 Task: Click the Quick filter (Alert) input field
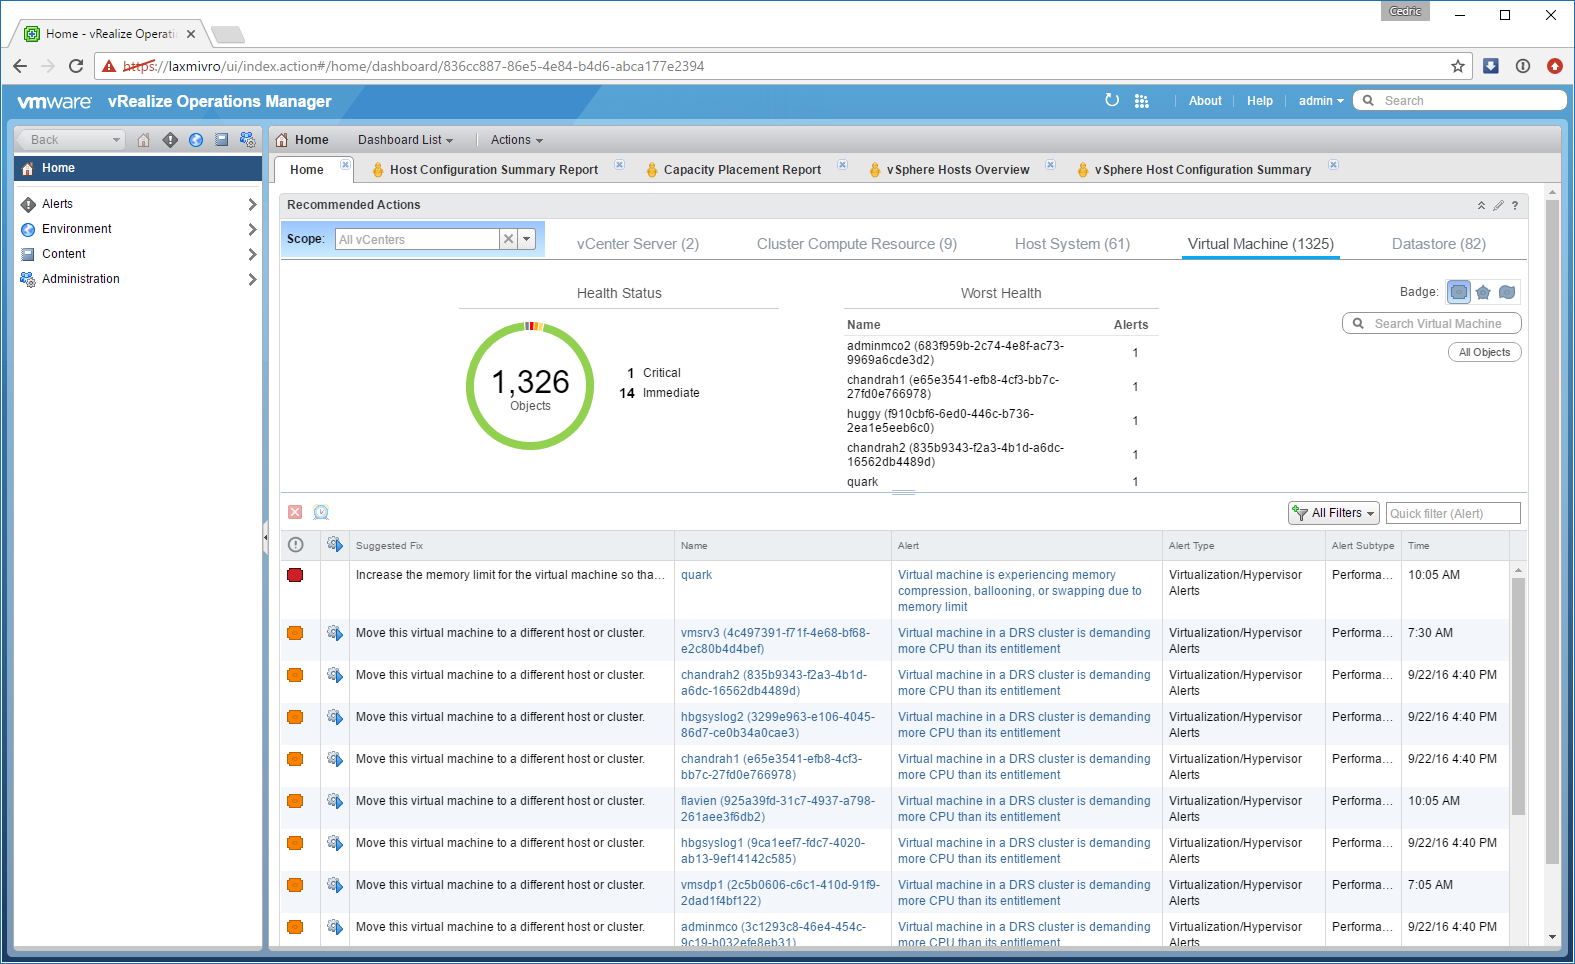click(1452, 513)
